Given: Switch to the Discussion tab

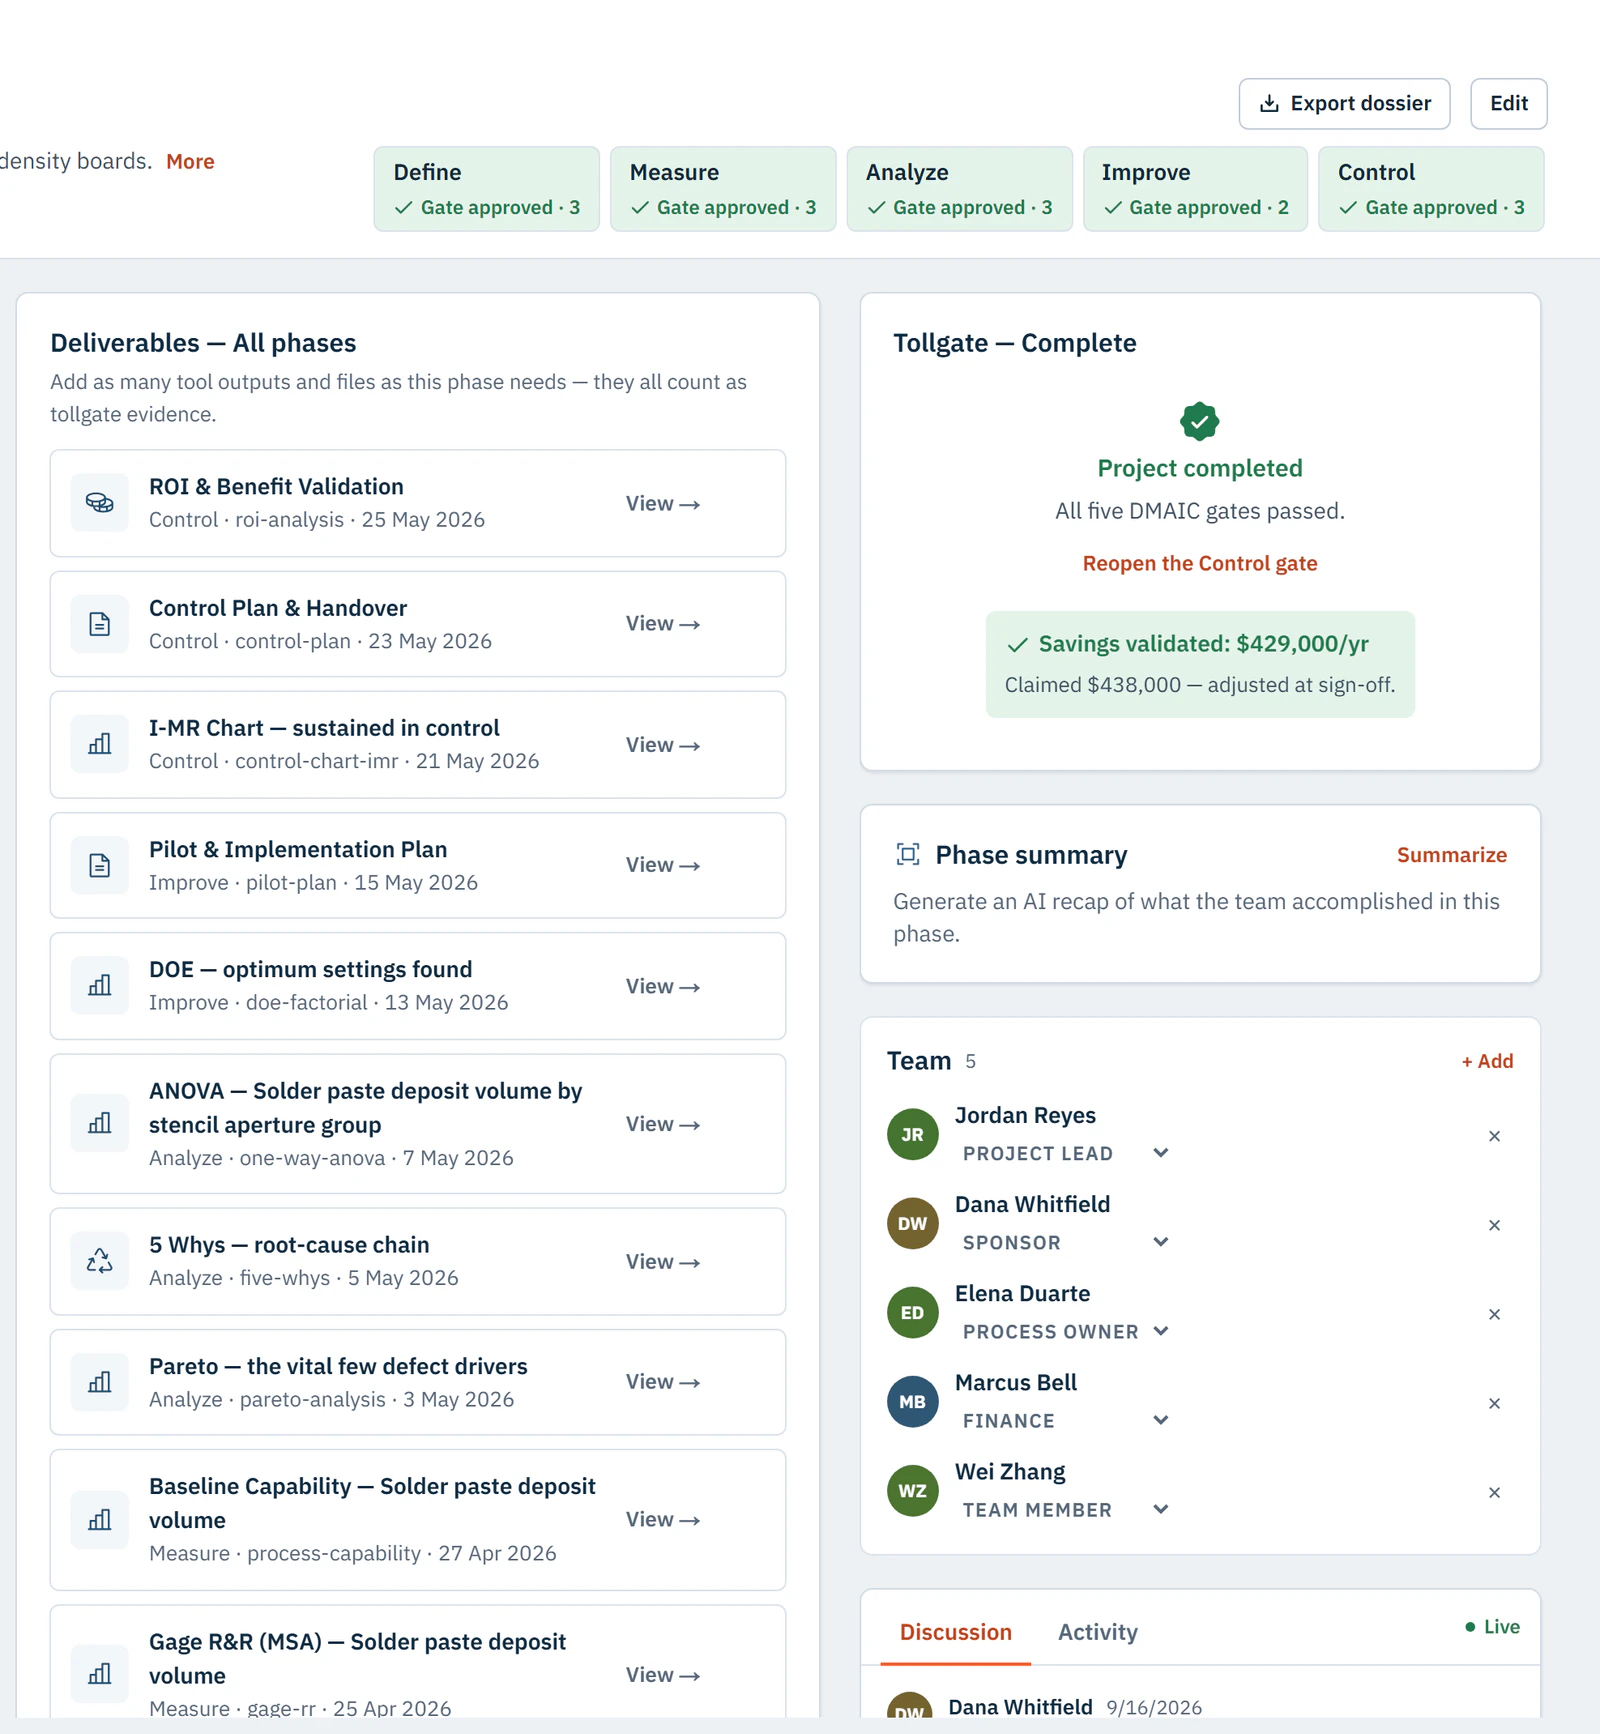Looking at the screenshot, I should click(x=955, y=1632).
